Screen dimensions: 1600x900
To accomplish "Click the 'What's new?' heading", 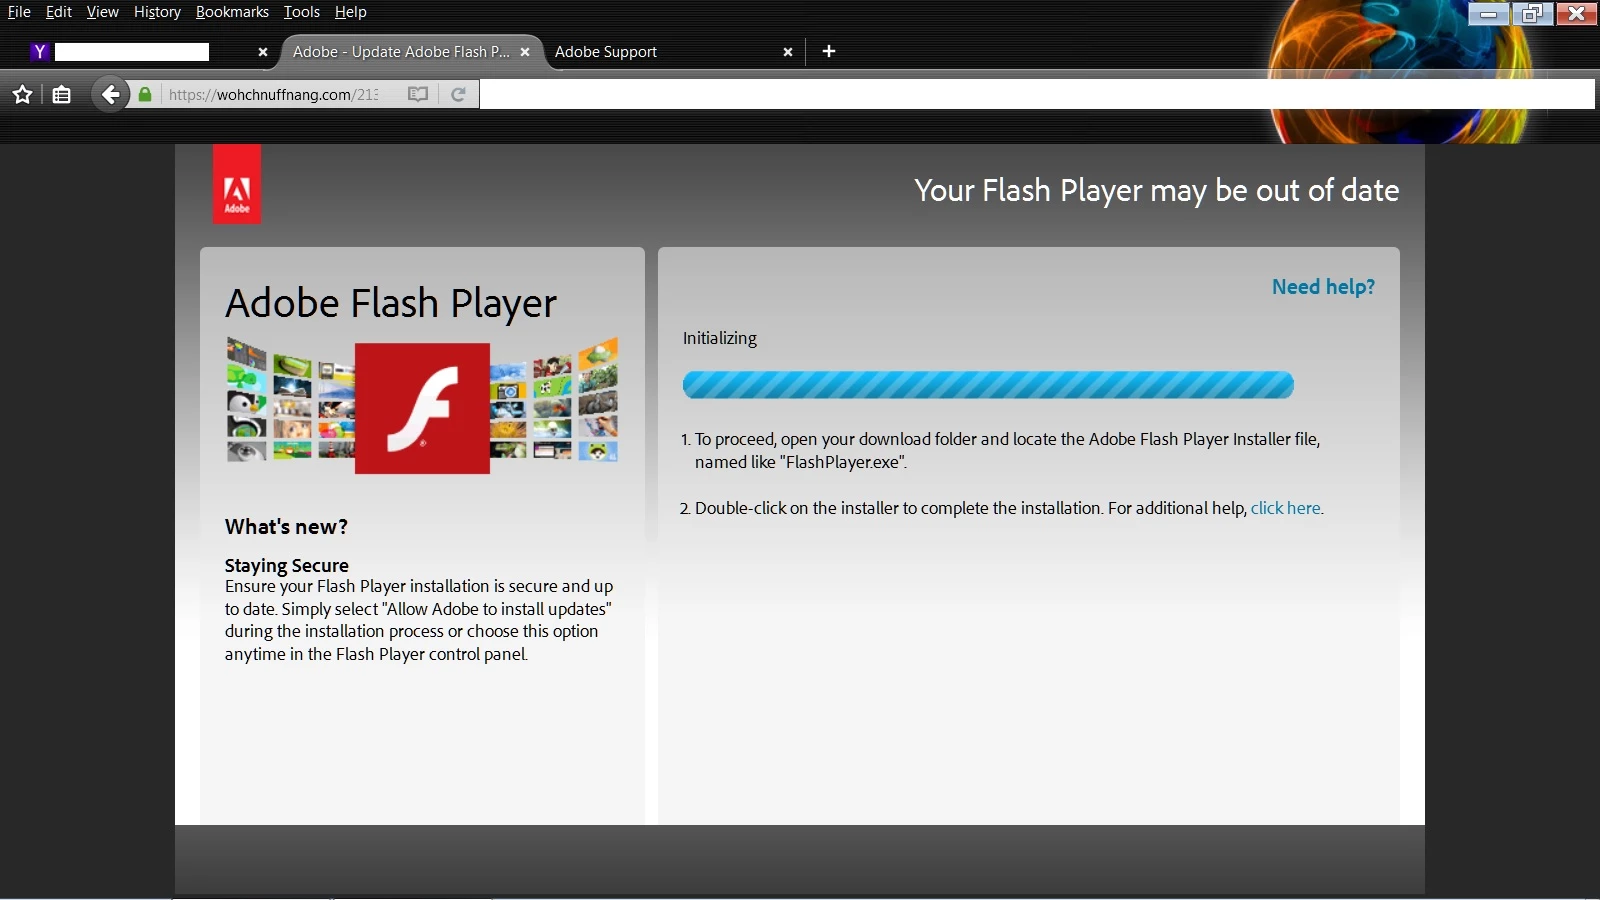I will point(286,527).
